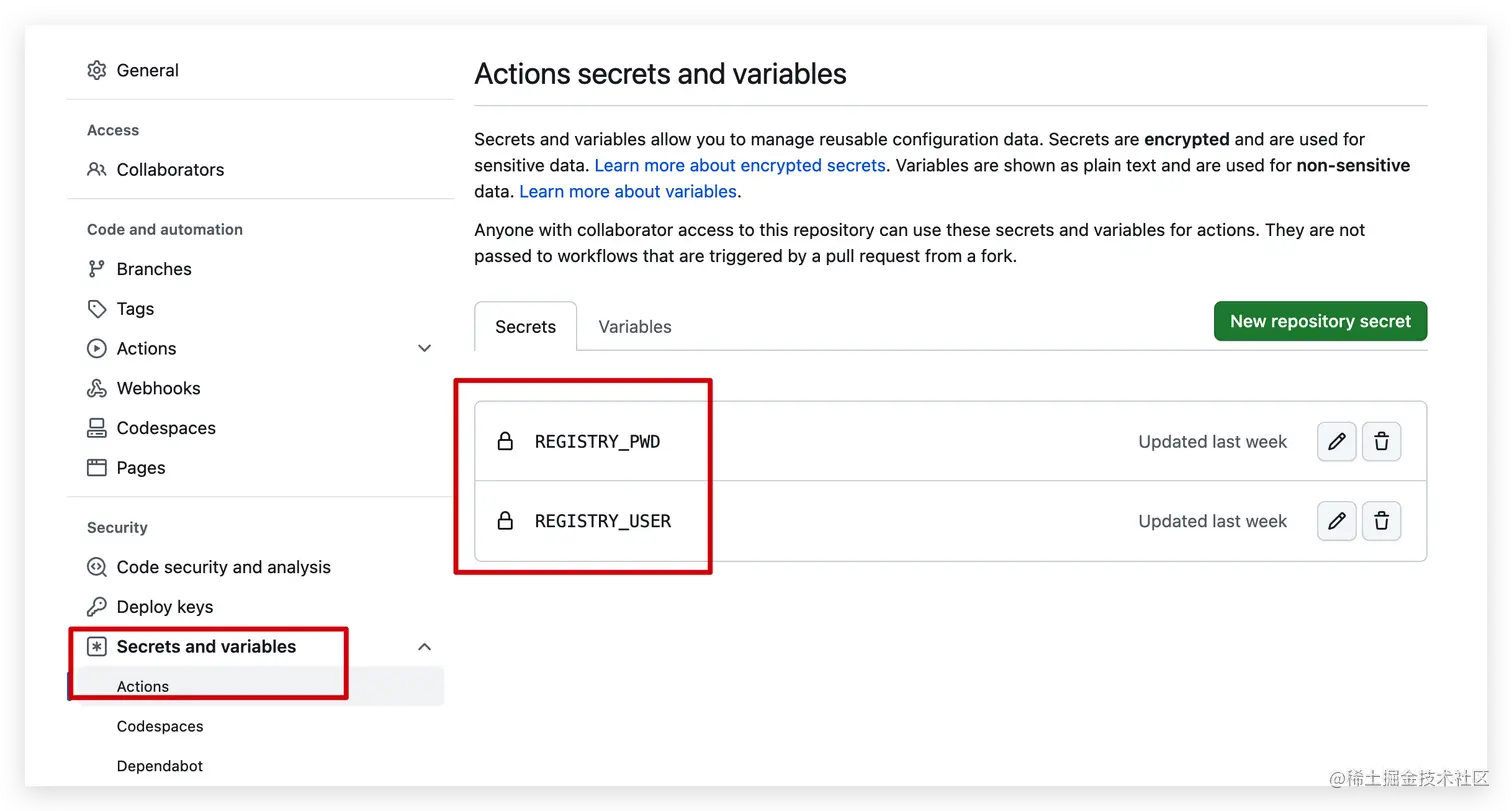Open Dependabot secrets in the sidebar

coord(160,766)
